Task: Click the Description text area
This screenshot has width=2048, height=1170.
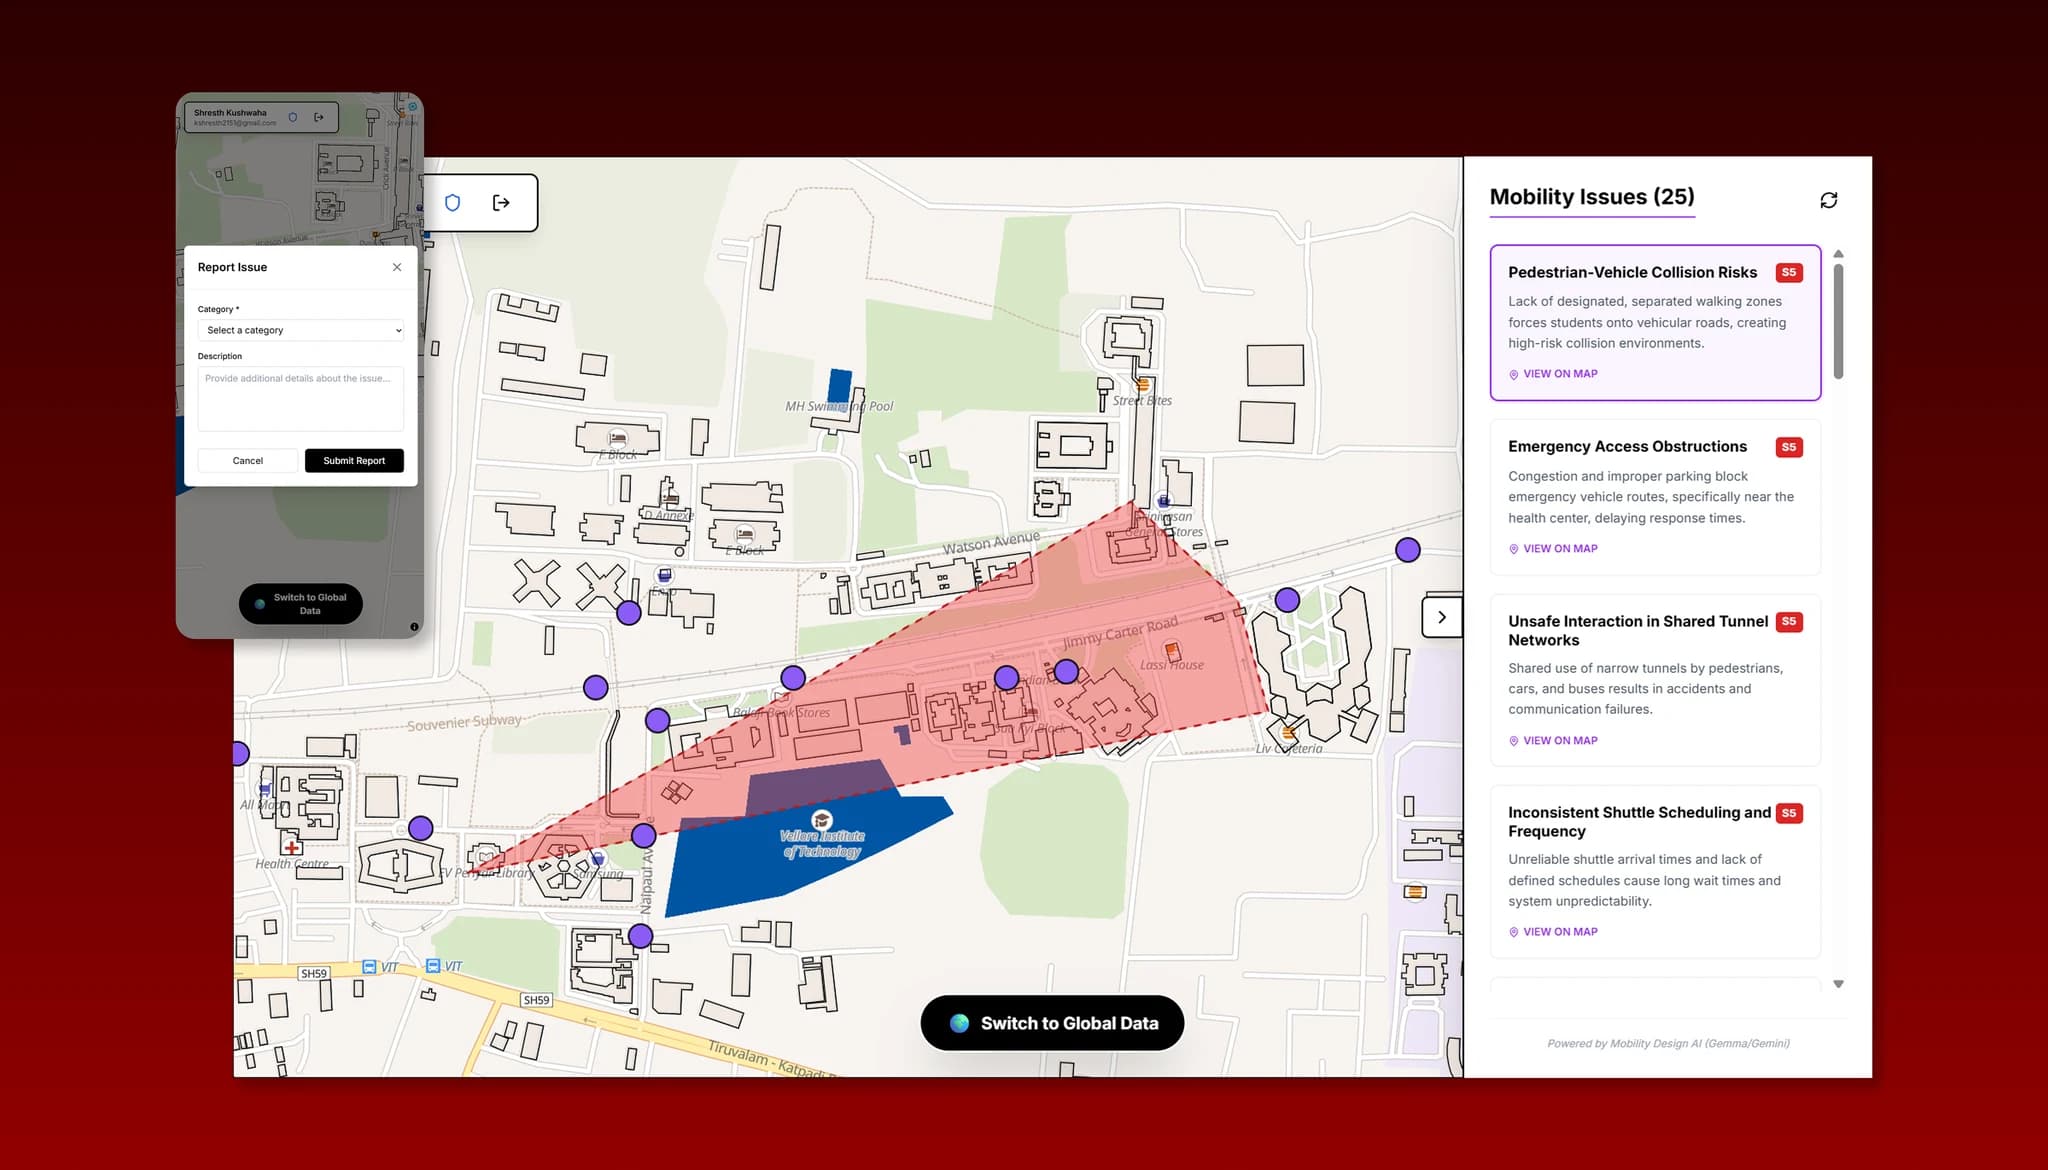Action: coord(301,398)
